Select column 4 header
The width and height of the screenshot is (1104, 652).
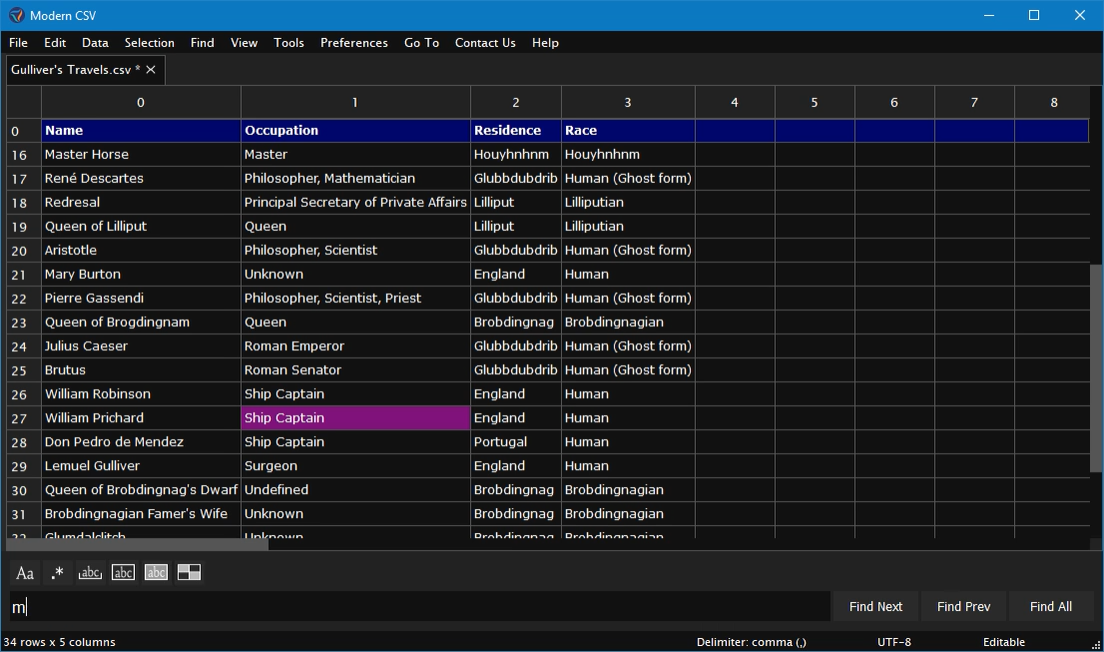click(x=735, y=103)
